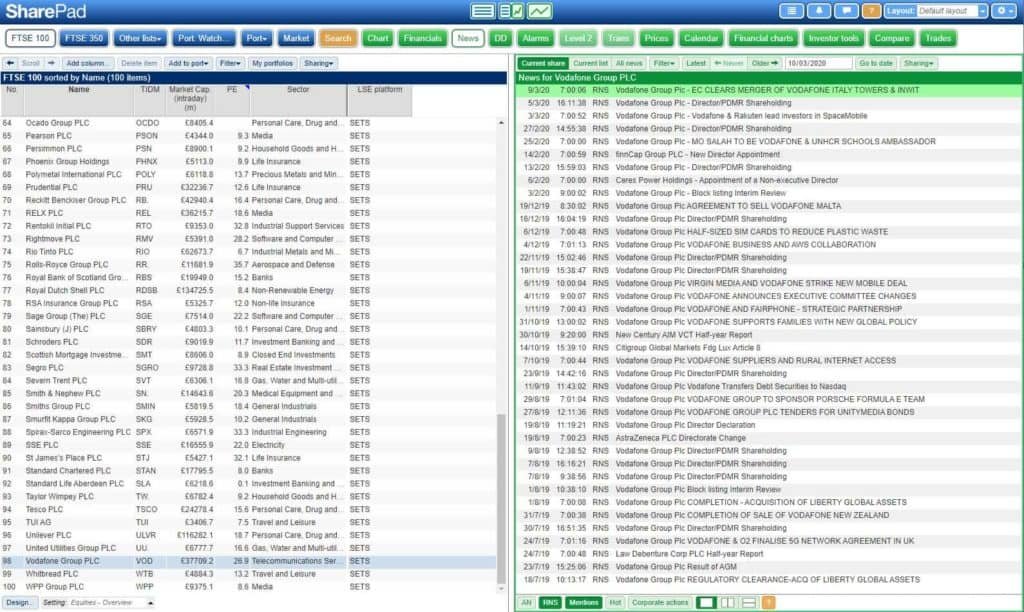Toggle the AN news source filter

click(x=526, y=602)
